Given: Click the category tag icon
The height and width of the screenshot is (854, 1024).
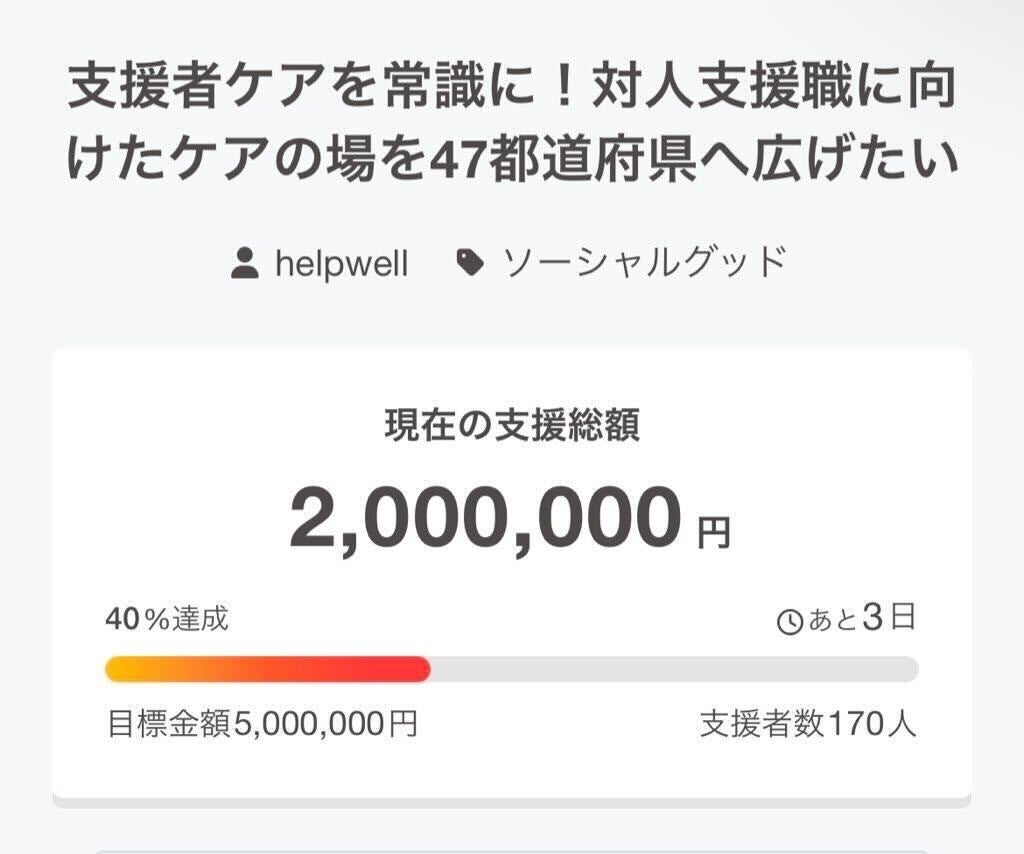Looking at the screenshot, I should (470, 263).
